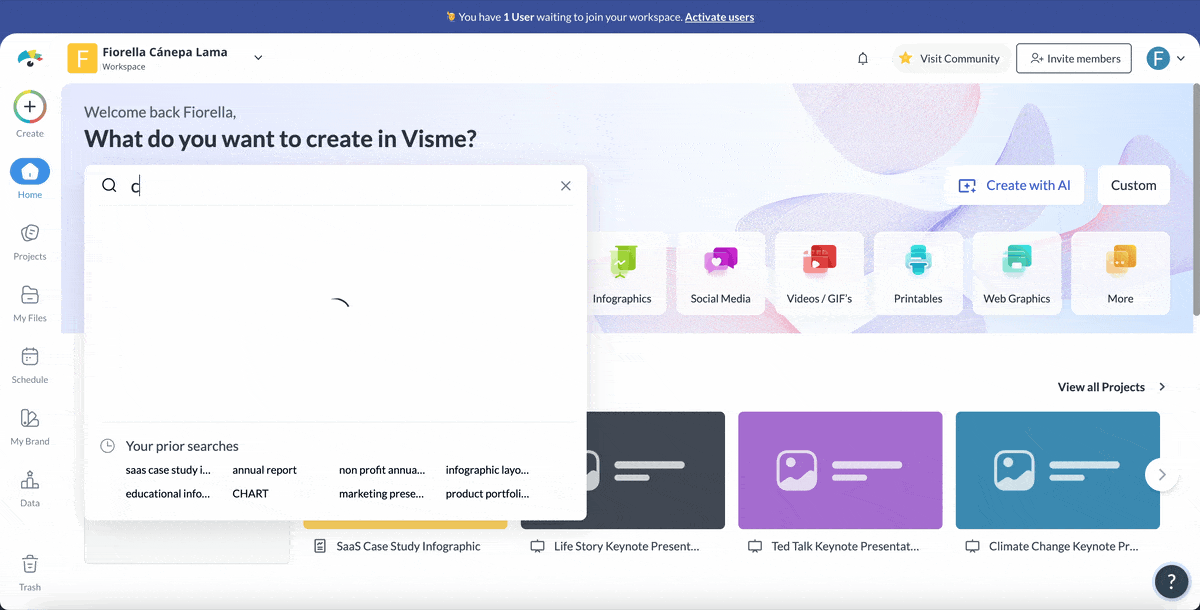Select the Social Media category tile
The image size is (1200, 610).
[x=721, y=272]
